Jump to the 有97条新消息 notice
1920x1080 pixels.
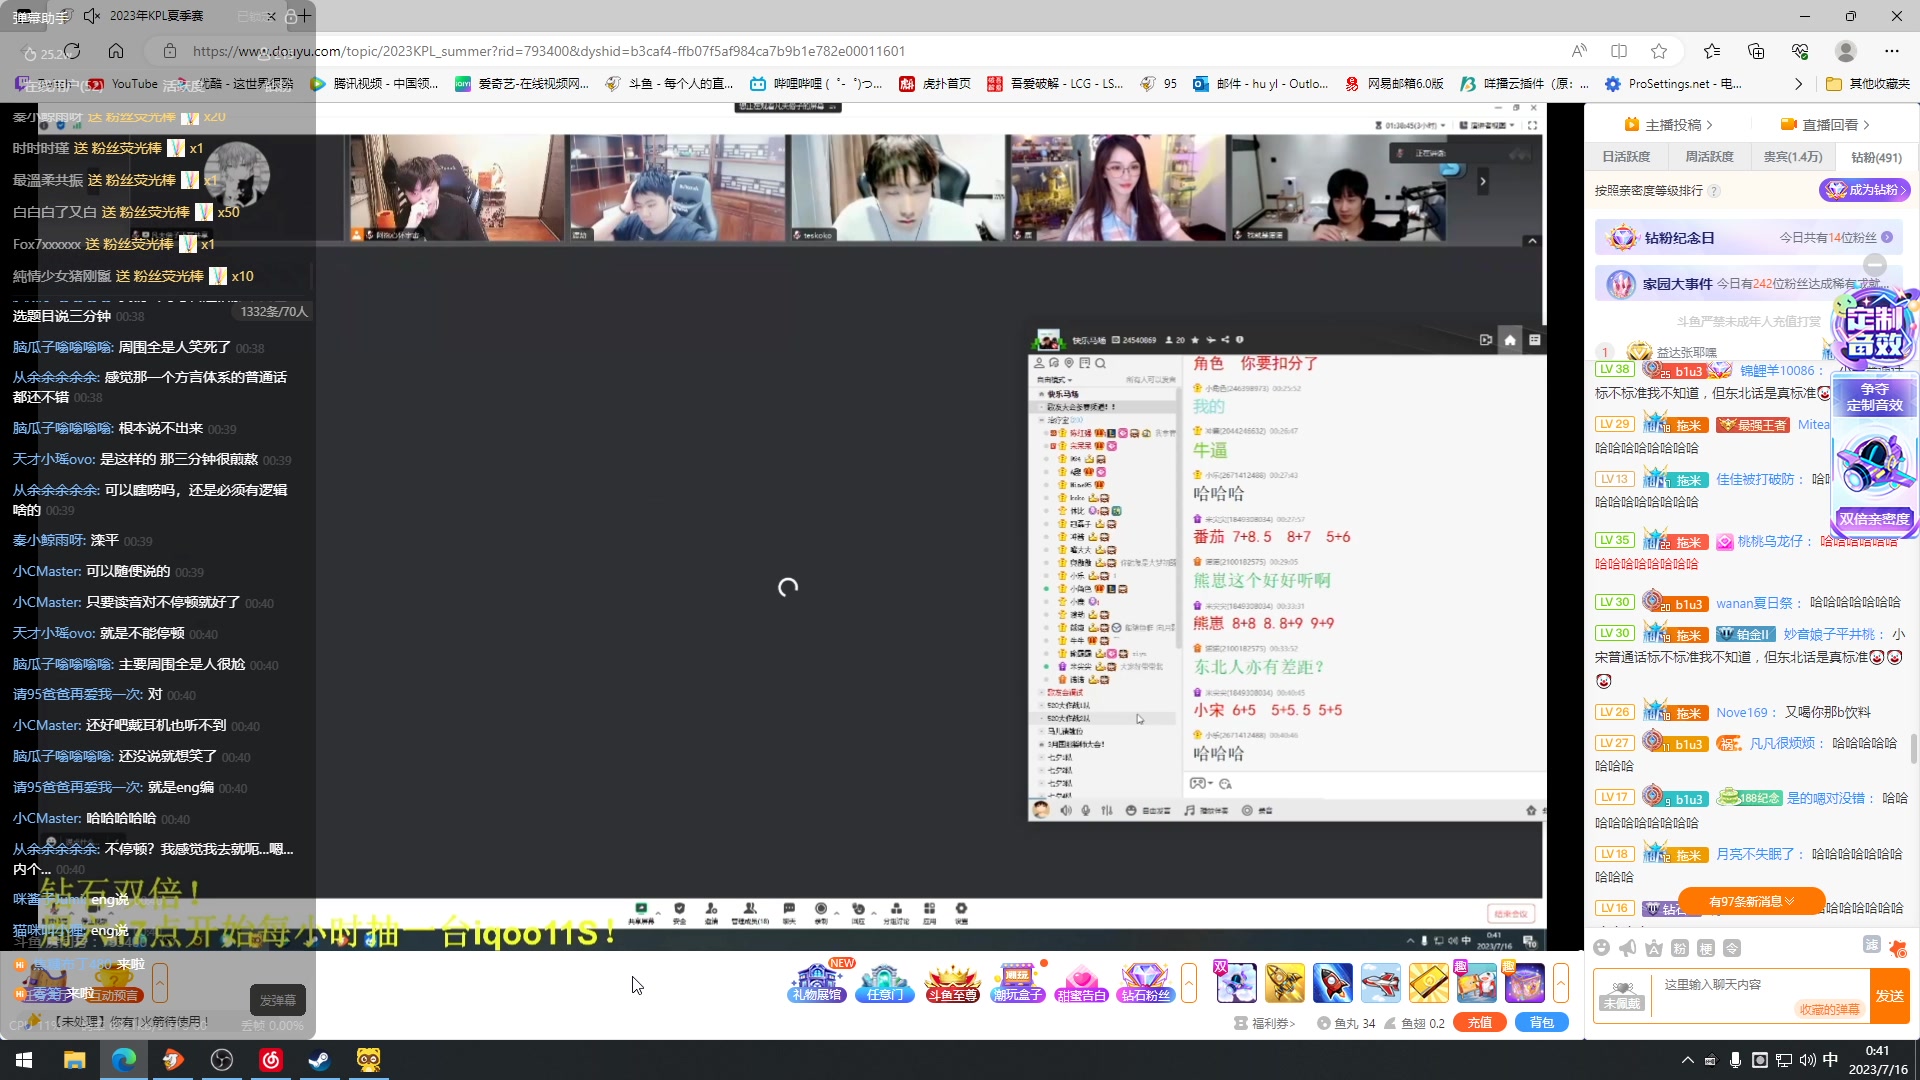1752,901
